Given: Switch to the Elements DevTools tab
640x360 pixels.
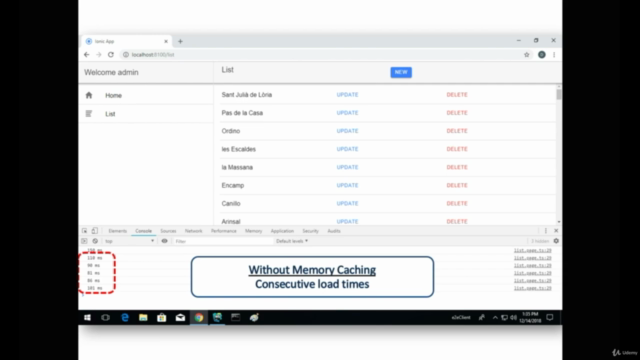Looking at the screenshot, I should point(118,231).
